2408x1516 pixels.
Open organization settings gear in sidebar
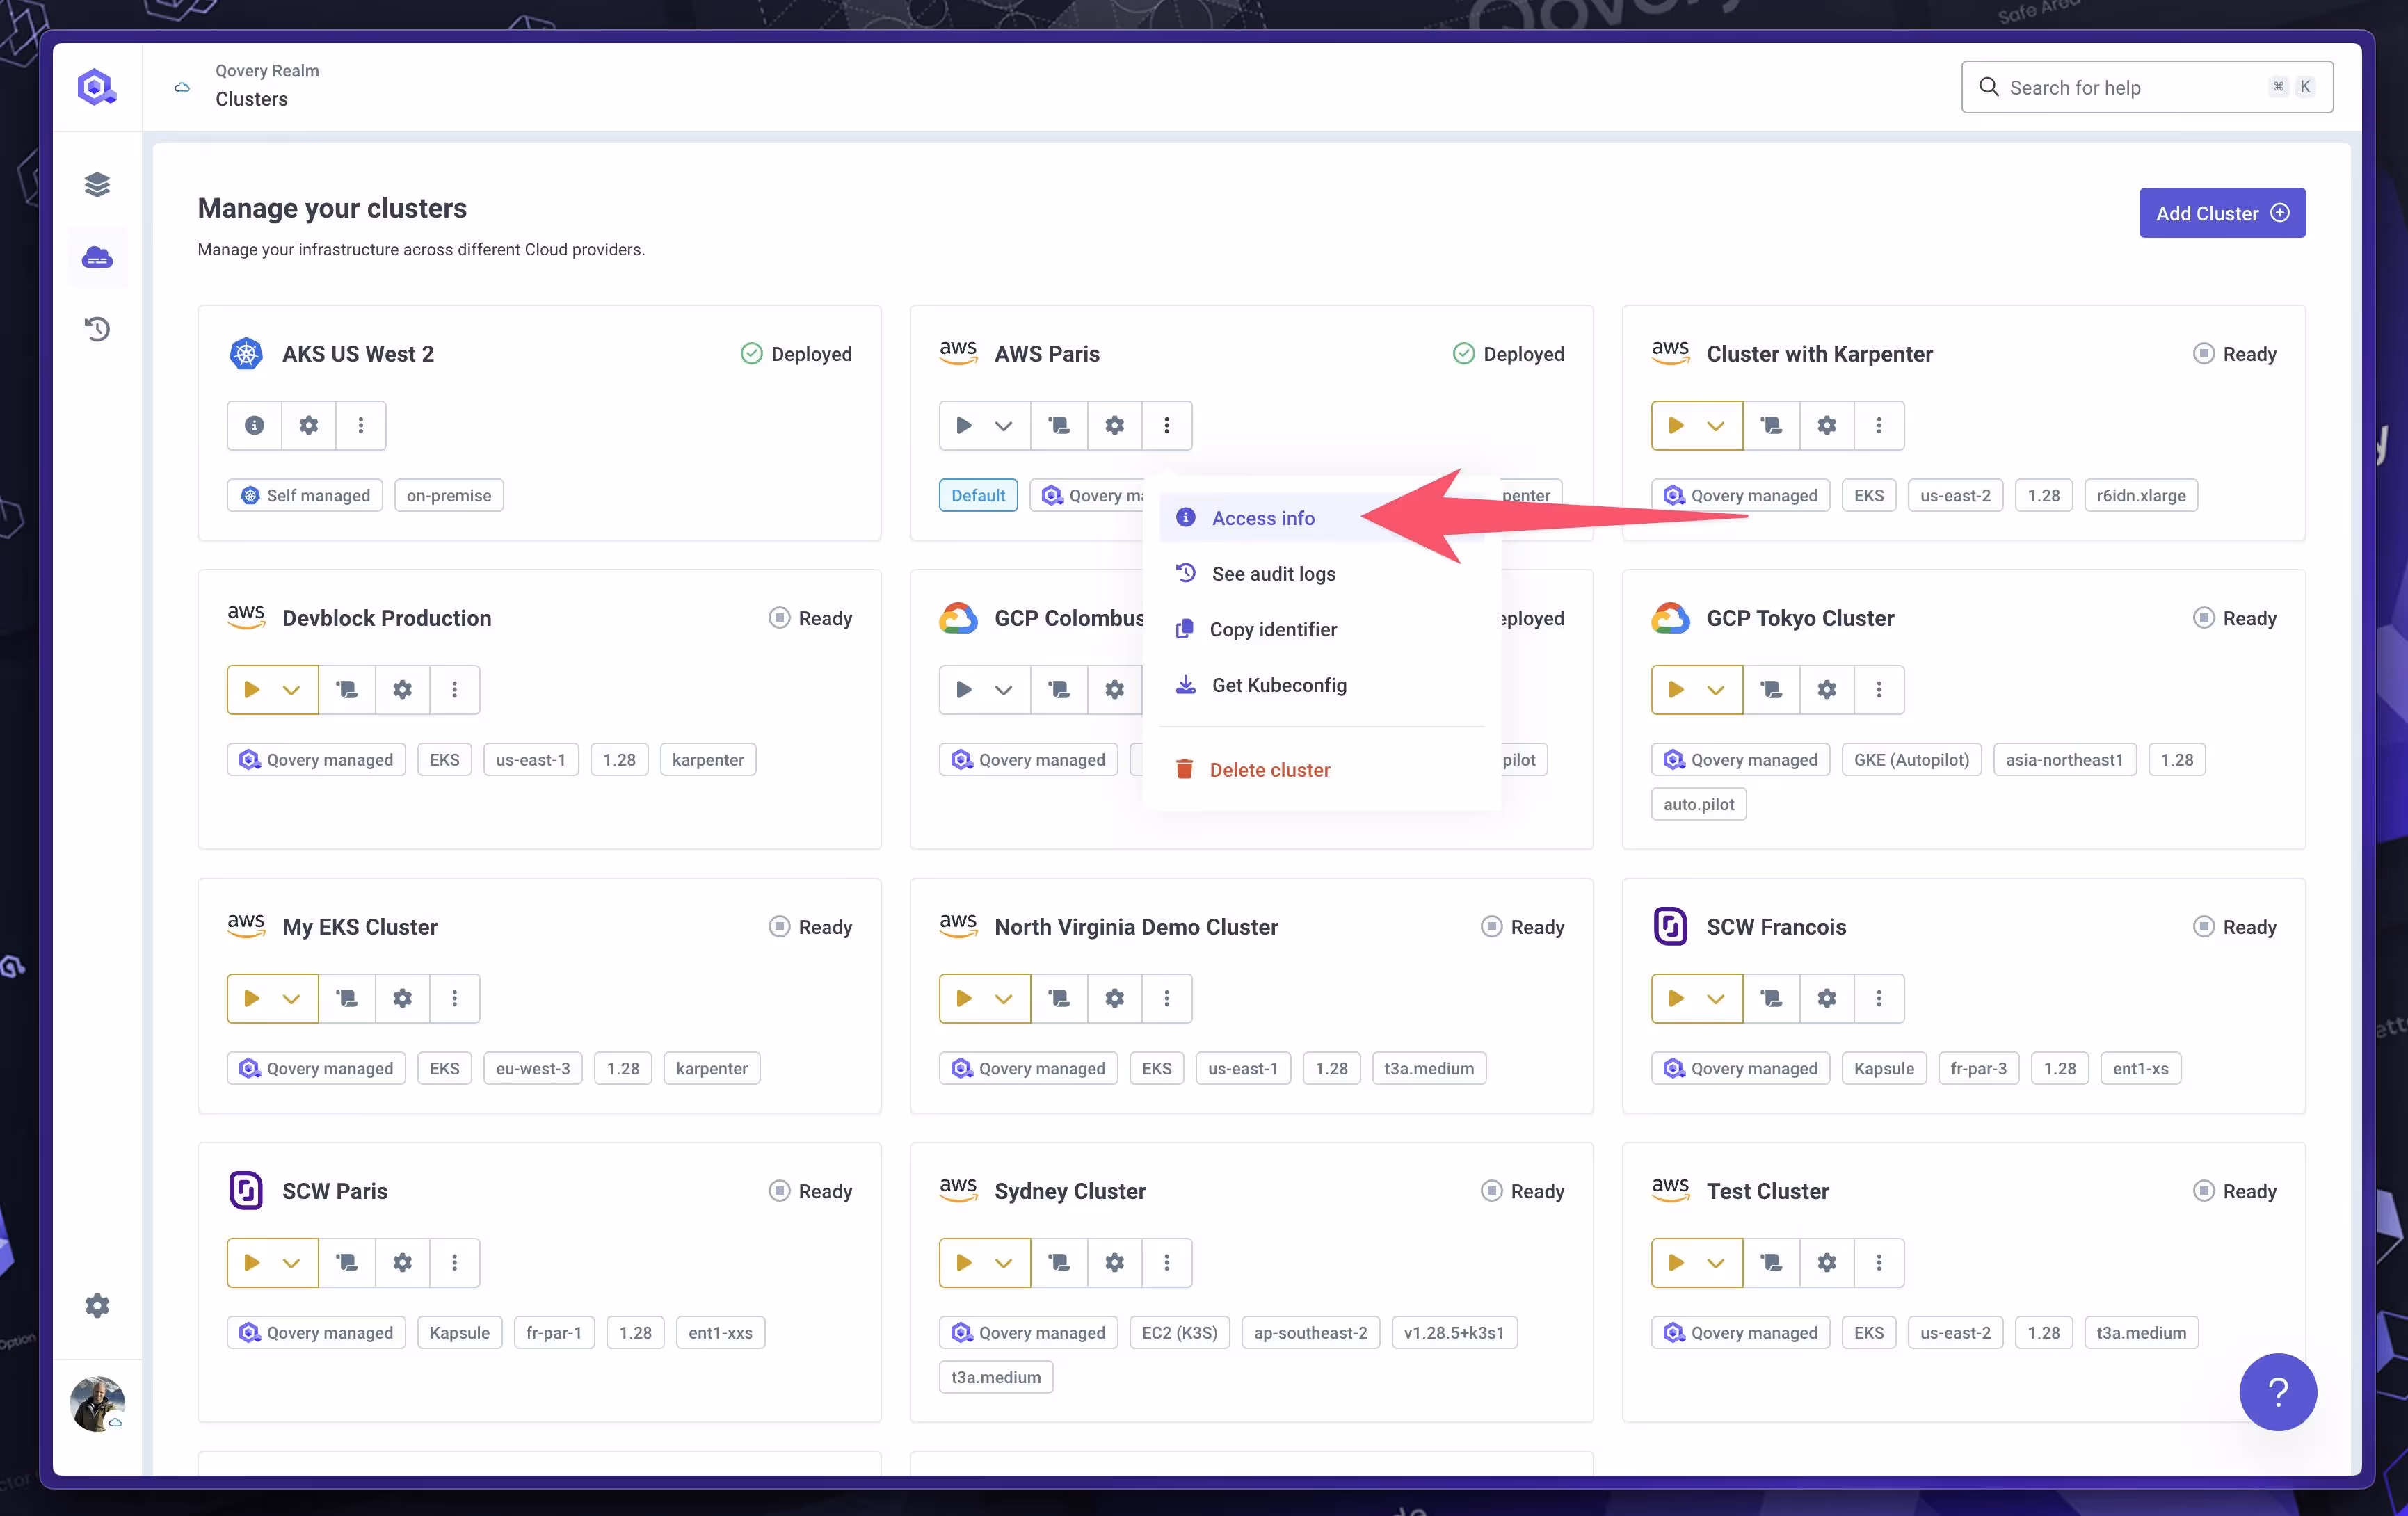pos(97,1305)
